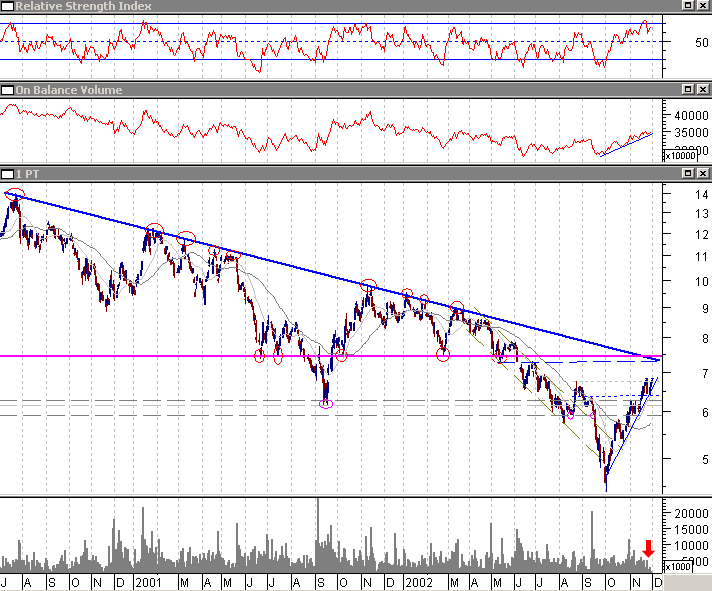712x591 pixels.
Task: Click the 40000 OBV scale label
Action: pos(691,116)
